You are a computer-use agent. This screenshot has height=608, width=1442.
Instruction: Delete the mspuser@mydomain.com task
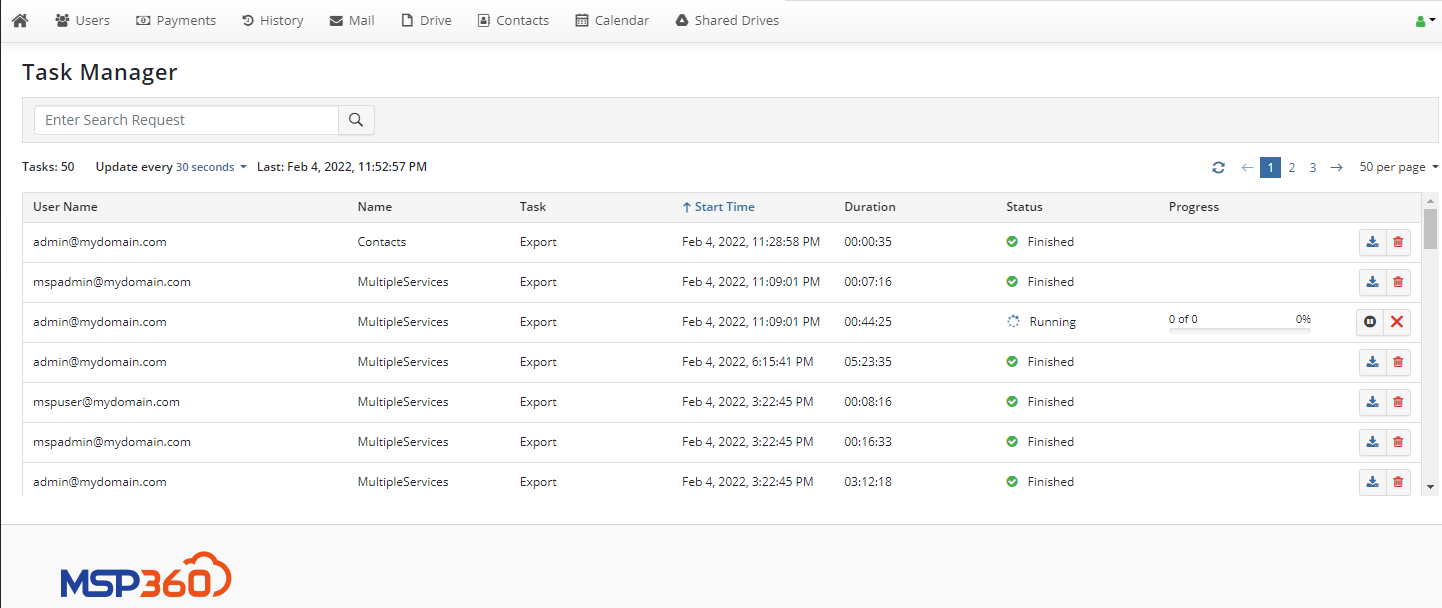(x=1398, y=402)
